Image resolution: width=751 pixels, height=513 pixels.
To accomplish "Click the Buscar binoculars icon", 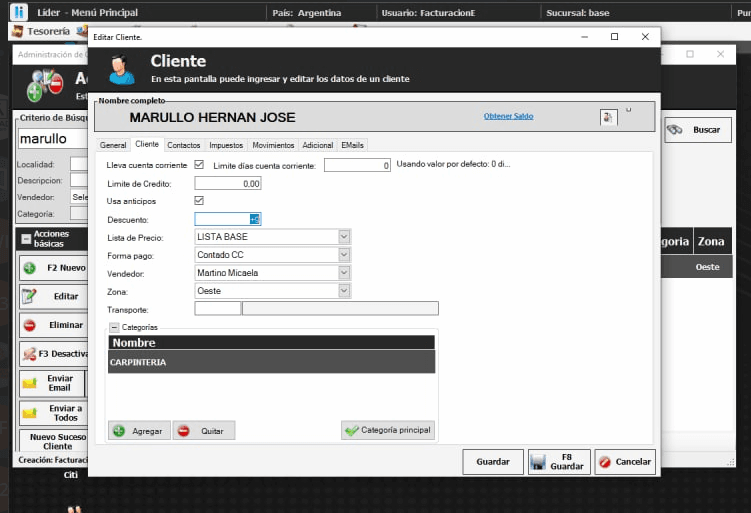I will [675, 130].
